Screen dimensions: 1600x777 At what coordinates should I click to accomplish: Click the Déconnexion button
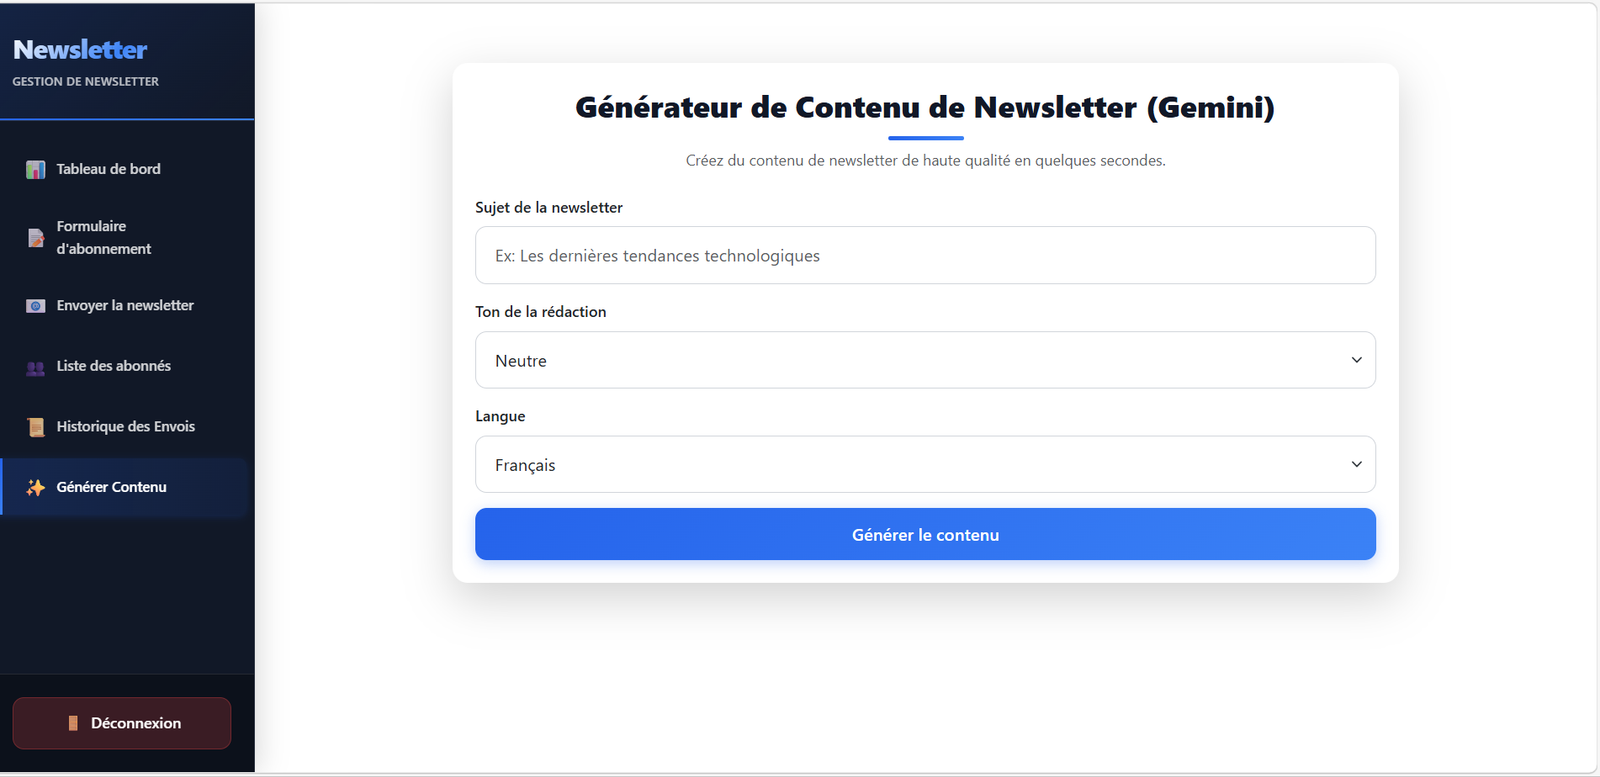(x=122, y=722)
